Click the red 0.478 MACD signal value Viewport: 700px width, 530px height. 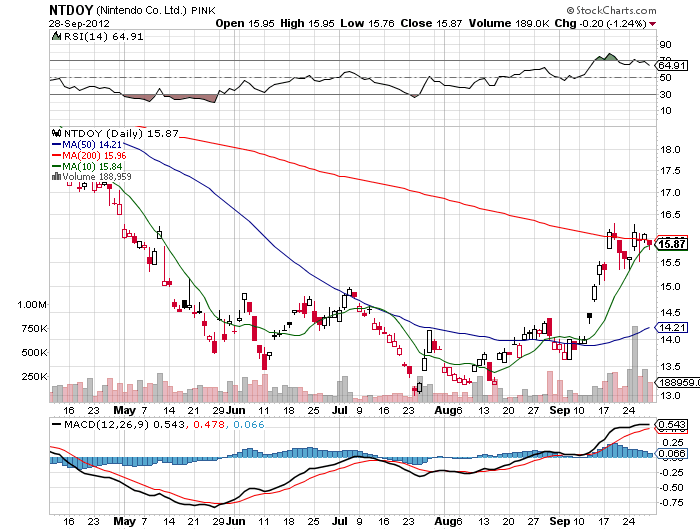(x=209, y=424)
